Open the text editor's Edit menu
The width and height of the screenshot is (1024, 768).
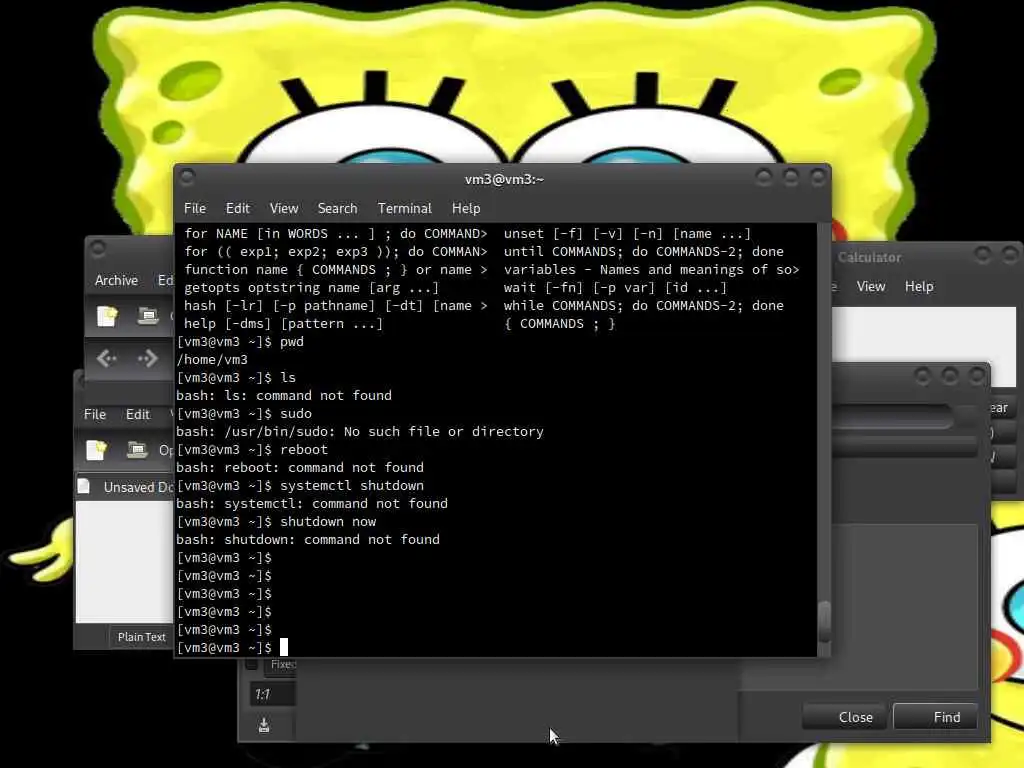click(x=138, y=415)
